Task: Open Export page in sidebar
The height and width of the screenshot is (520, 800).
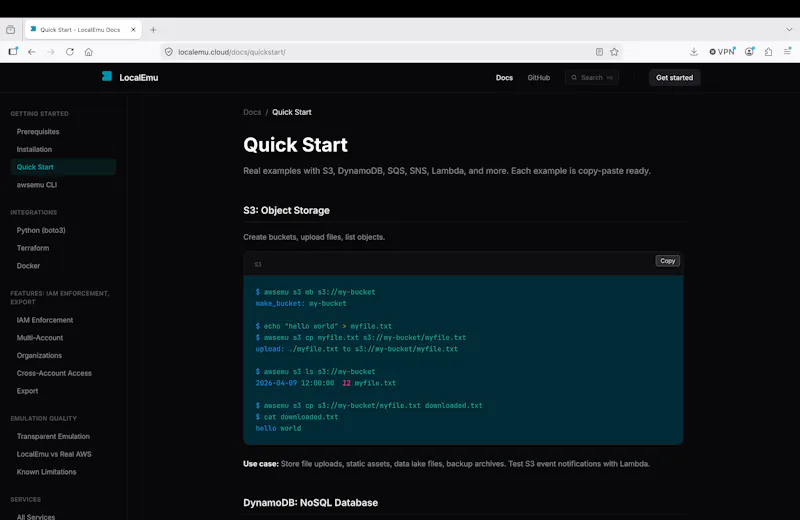Action: (x=28, y=391)
